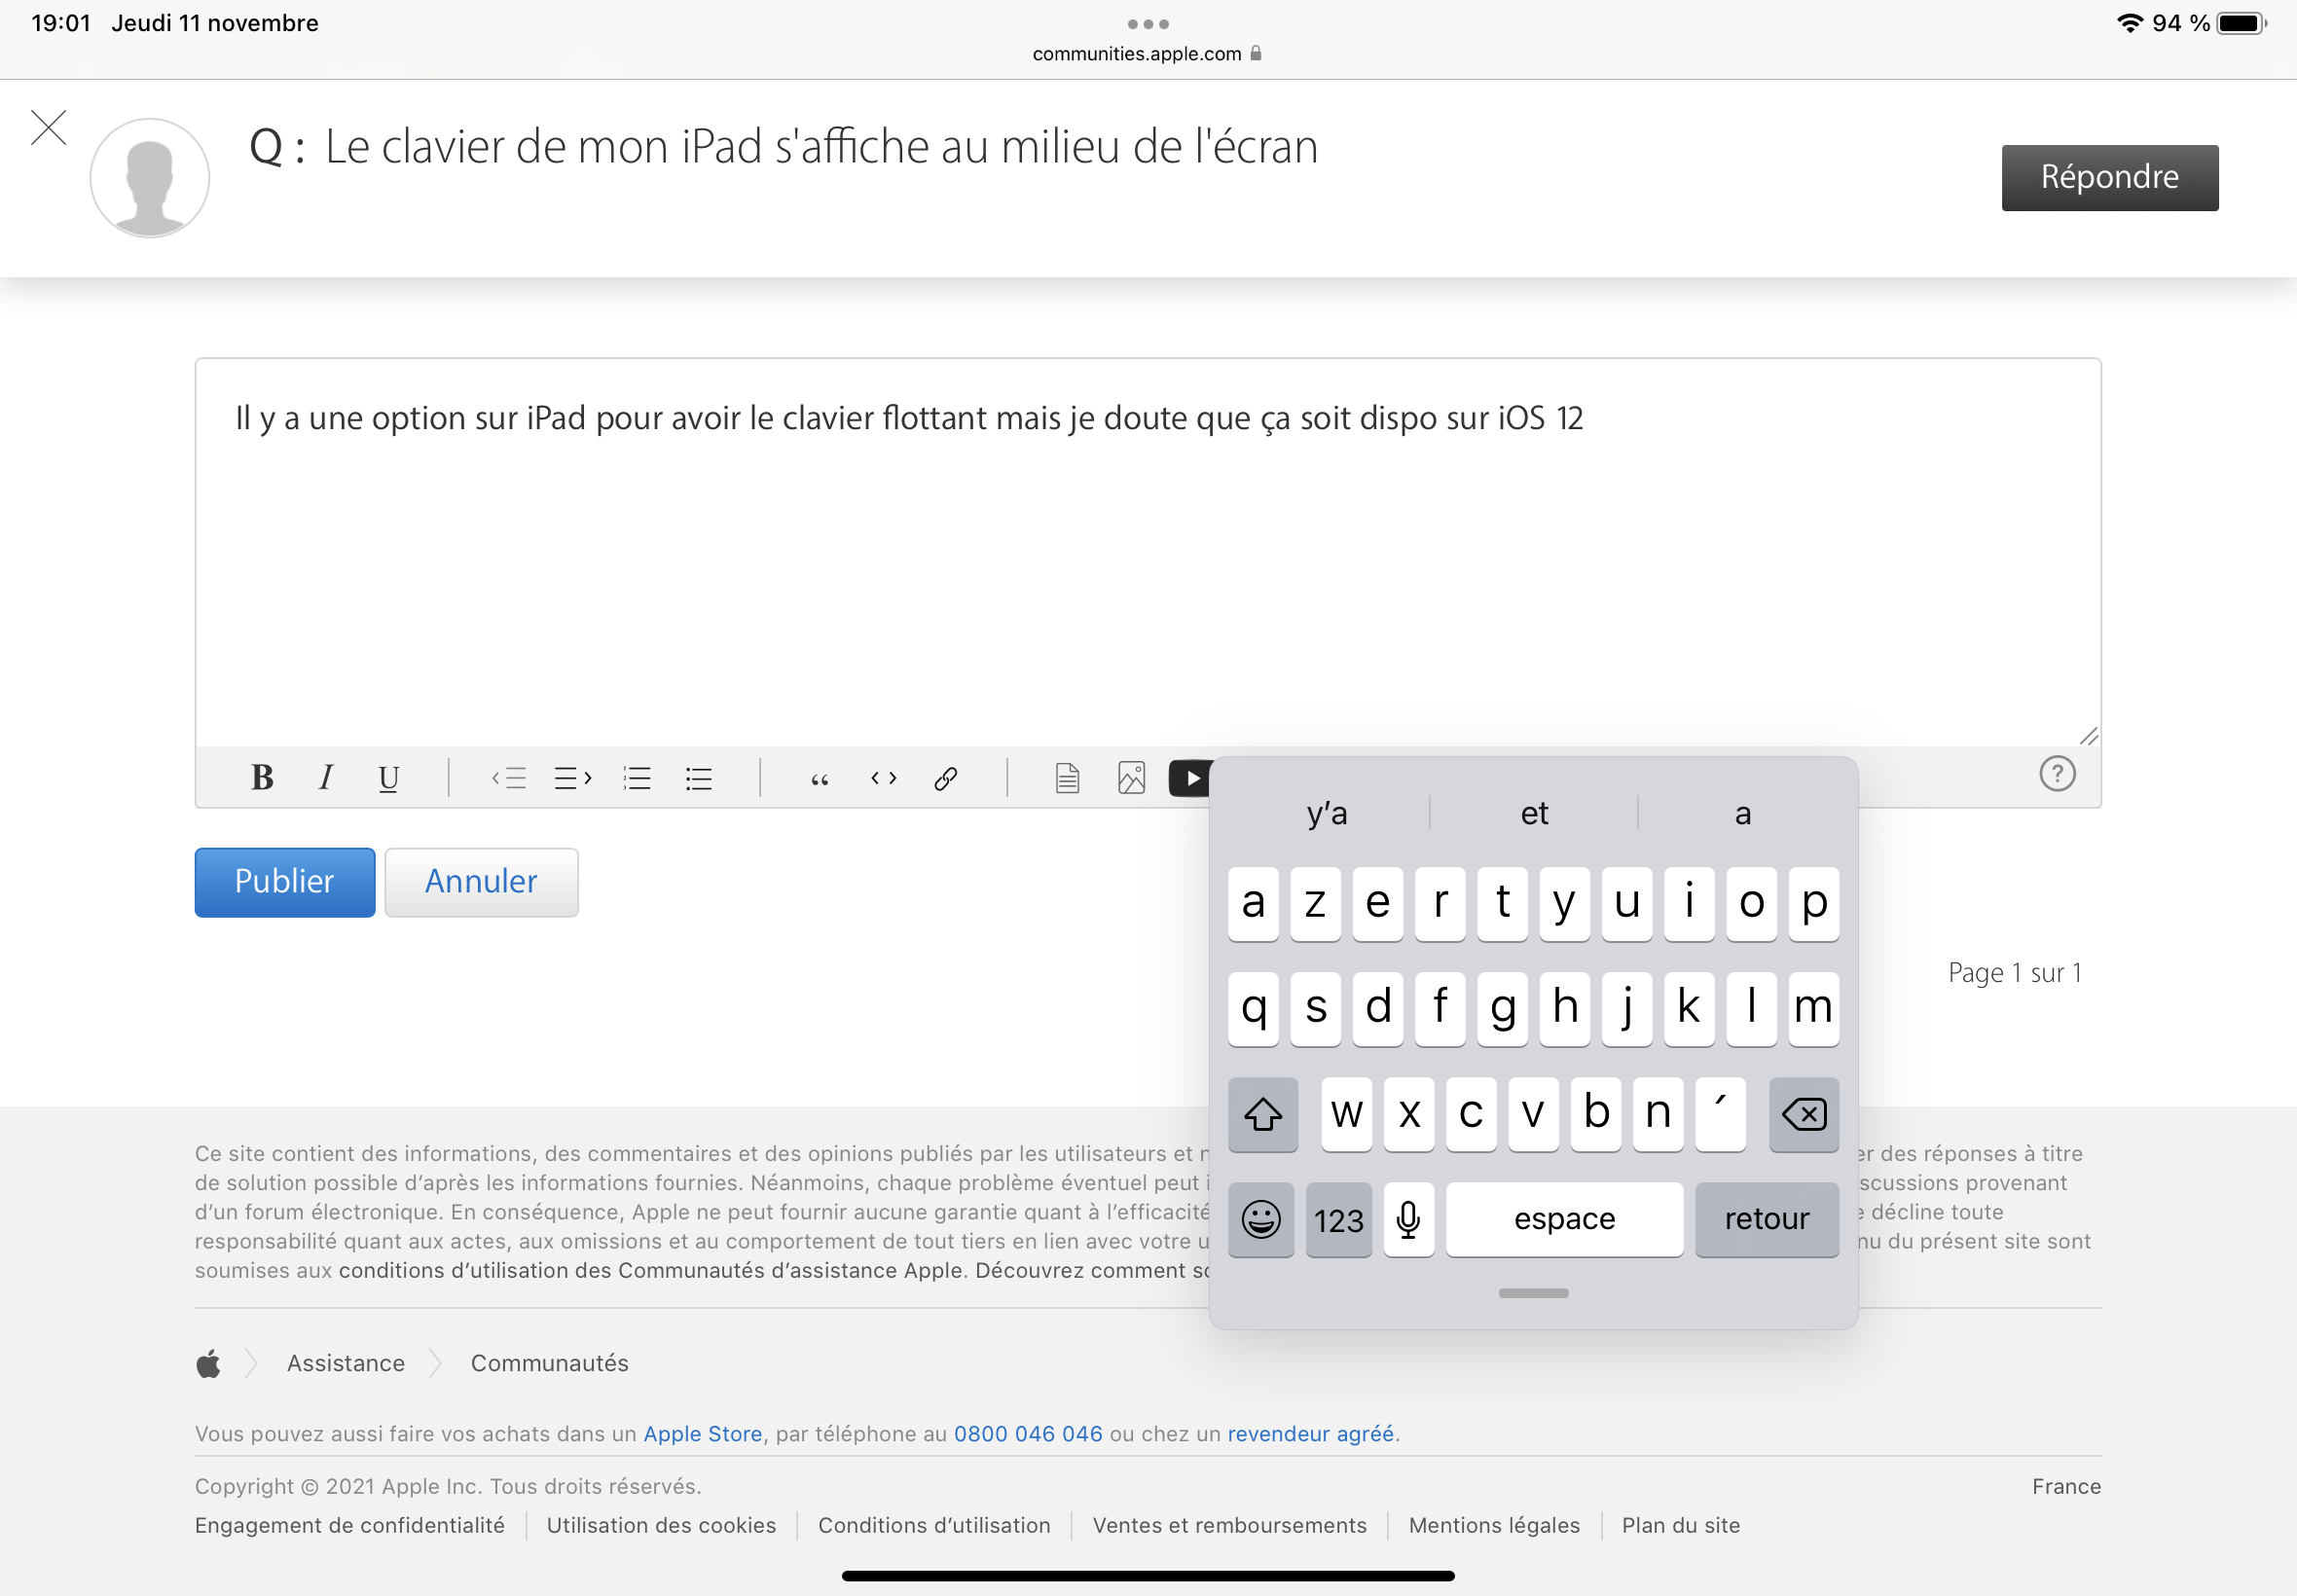Image resolution: width=2297 pixels, height=1596 pixels.
Task: Insert a hyperlink with link icon
Action: click(x=946, y=778)
